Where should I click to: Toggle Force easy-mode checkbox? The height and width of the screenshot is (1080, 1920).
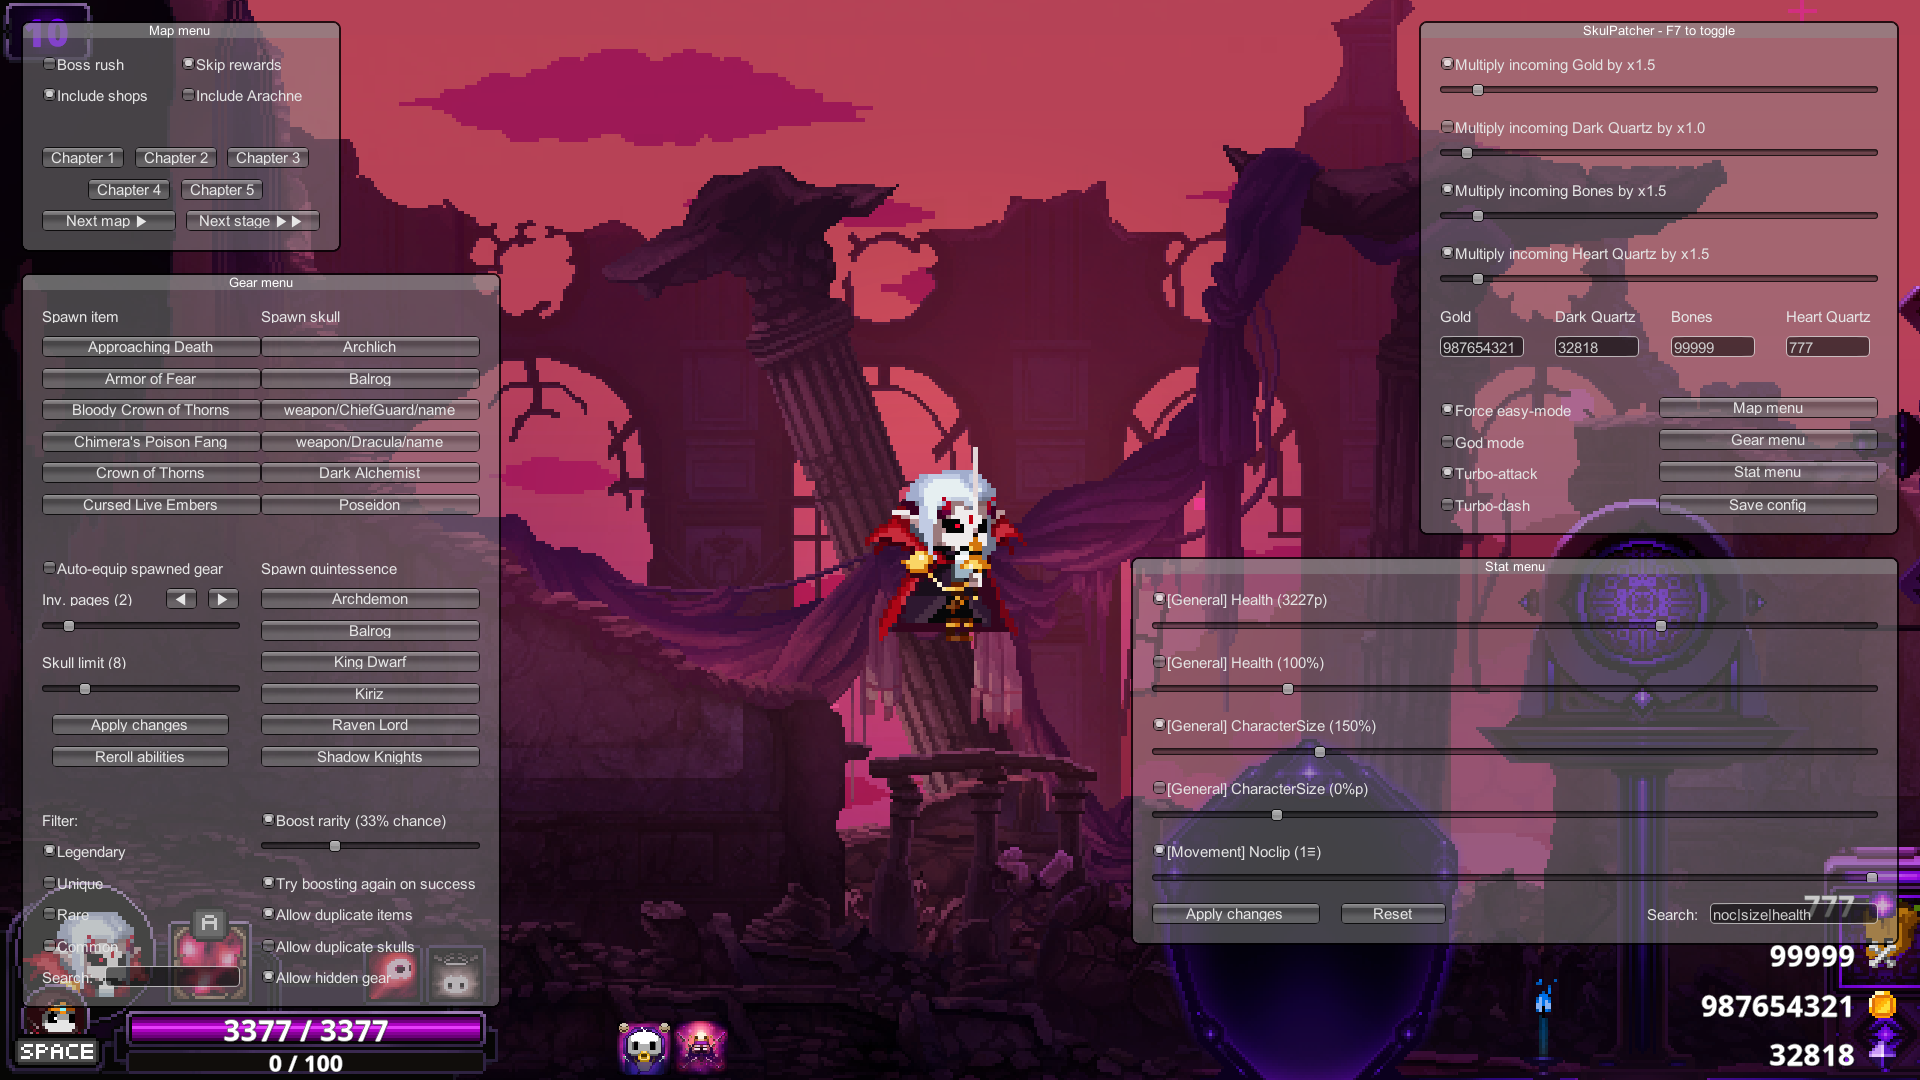coord(1447,410)
